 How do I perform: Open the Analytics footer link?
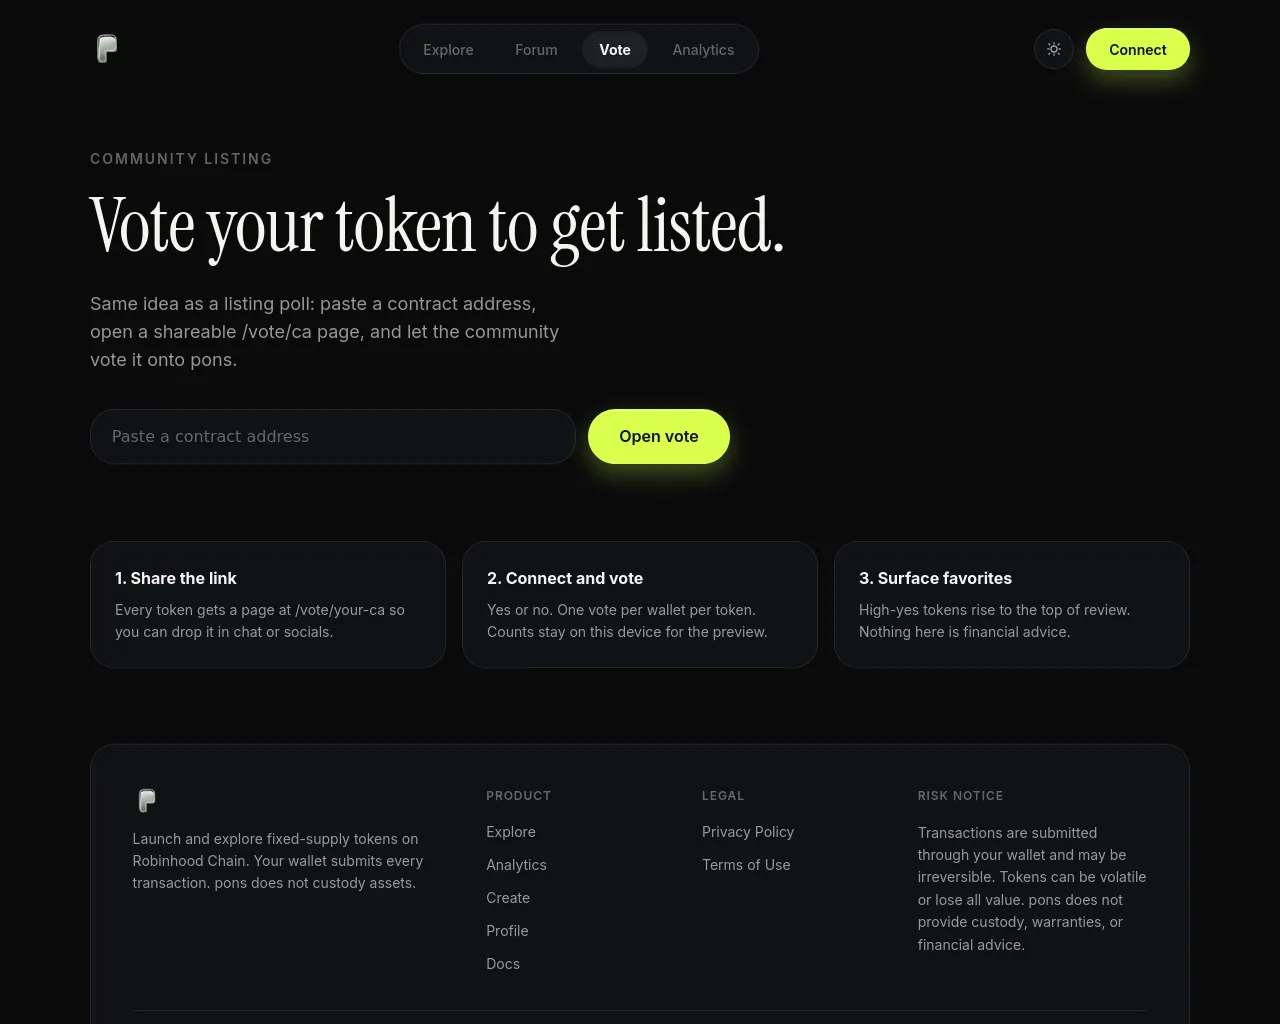[516, 865]
